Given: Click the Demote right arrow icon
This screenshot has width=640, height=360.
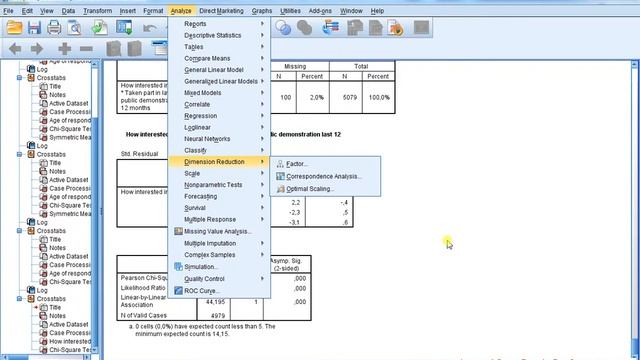Looking at the screenshot, I should (x=37, y=49).
